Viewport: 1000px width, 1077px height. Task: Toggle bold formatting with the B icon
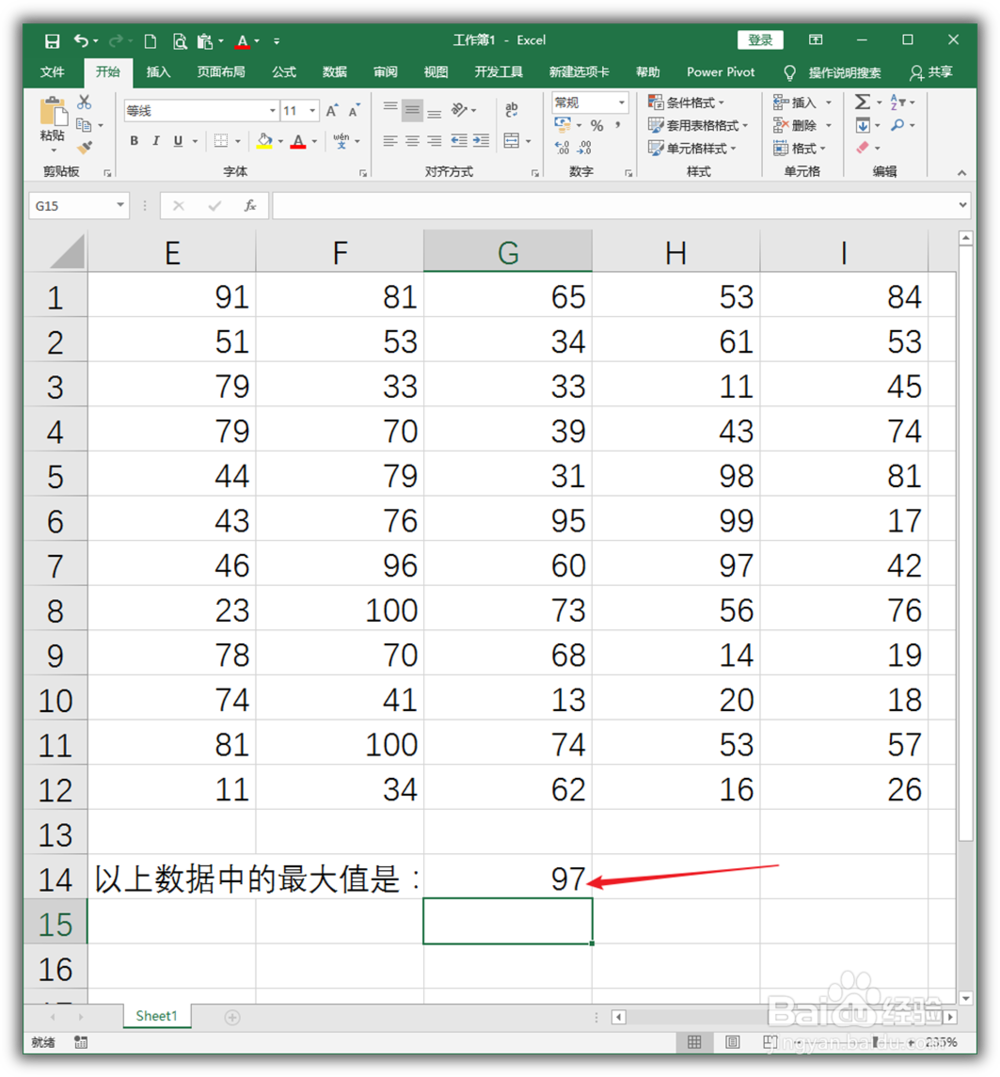134,141
